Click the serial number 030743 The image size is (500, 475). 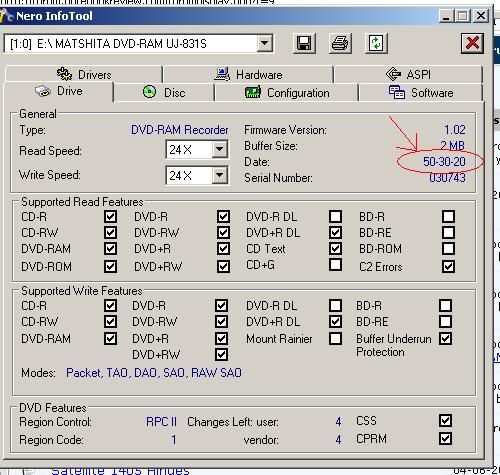click(x=447, y=178)
